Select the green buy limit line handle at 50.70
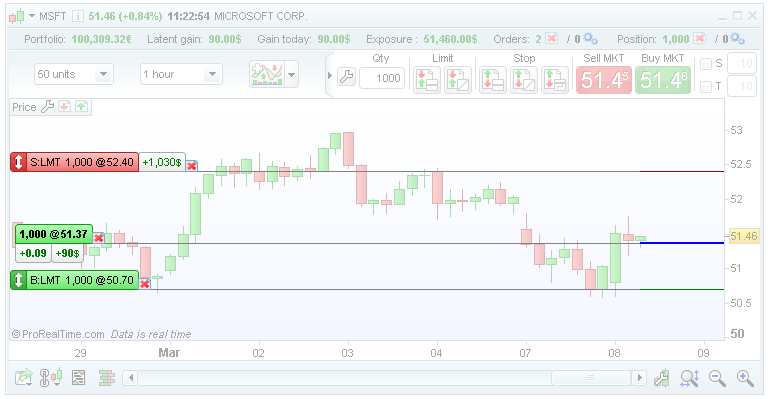The image size is (770, 399). point(682,290)
